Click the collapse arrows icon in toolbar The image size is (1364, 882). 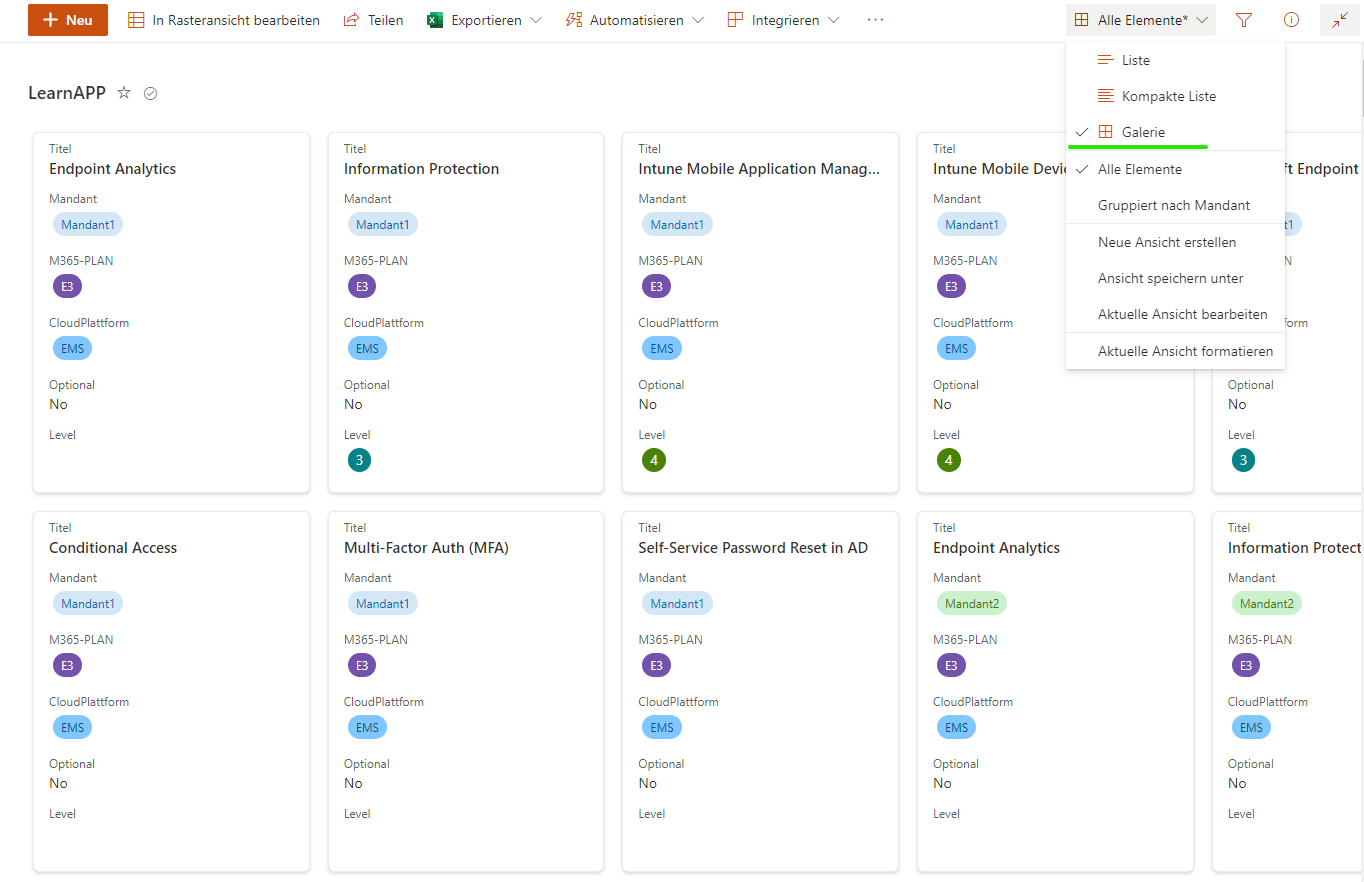(1340, 20)
